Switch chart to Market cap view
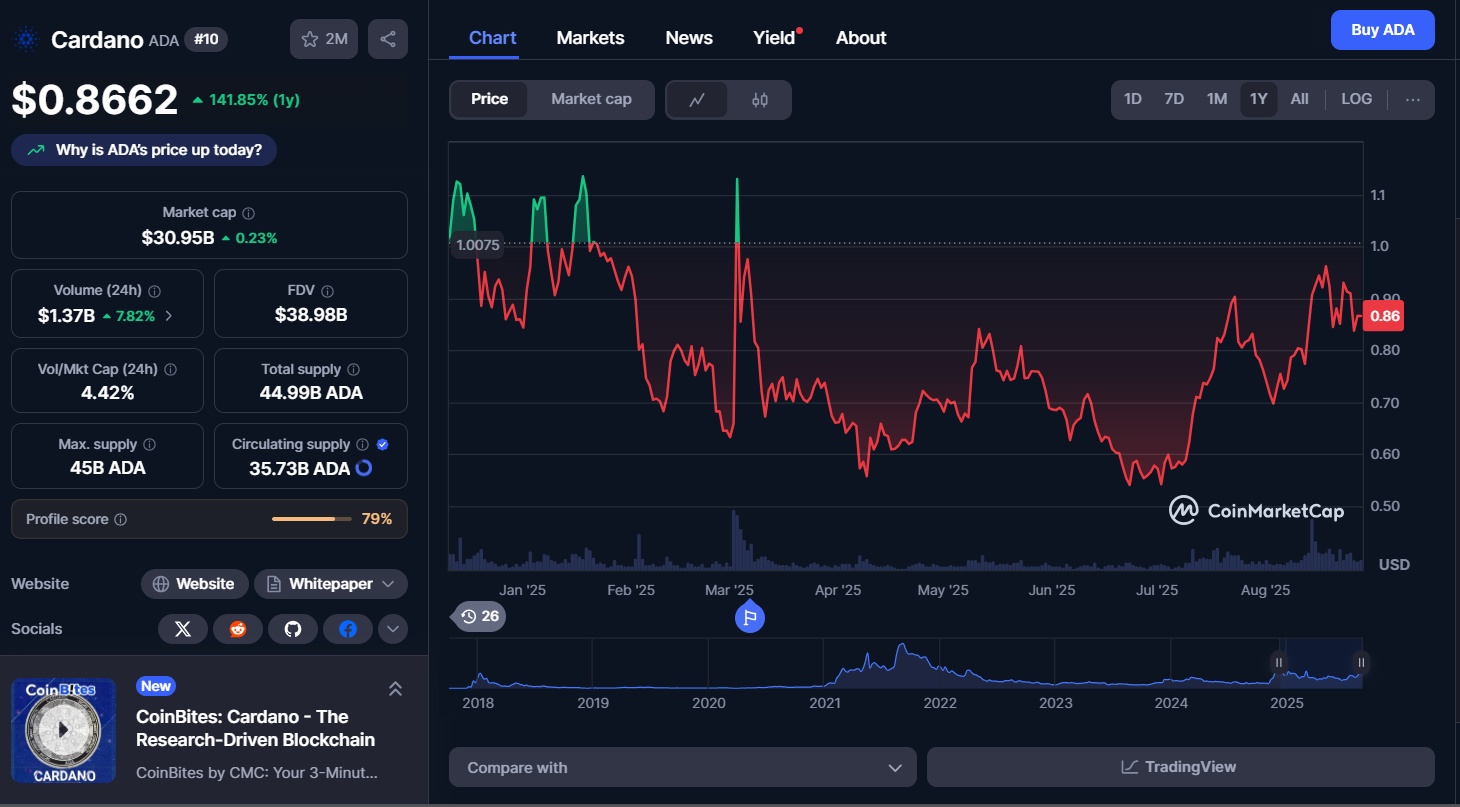Image resolution: width=1460 pixels, height=807 pixels. [591, 99]
